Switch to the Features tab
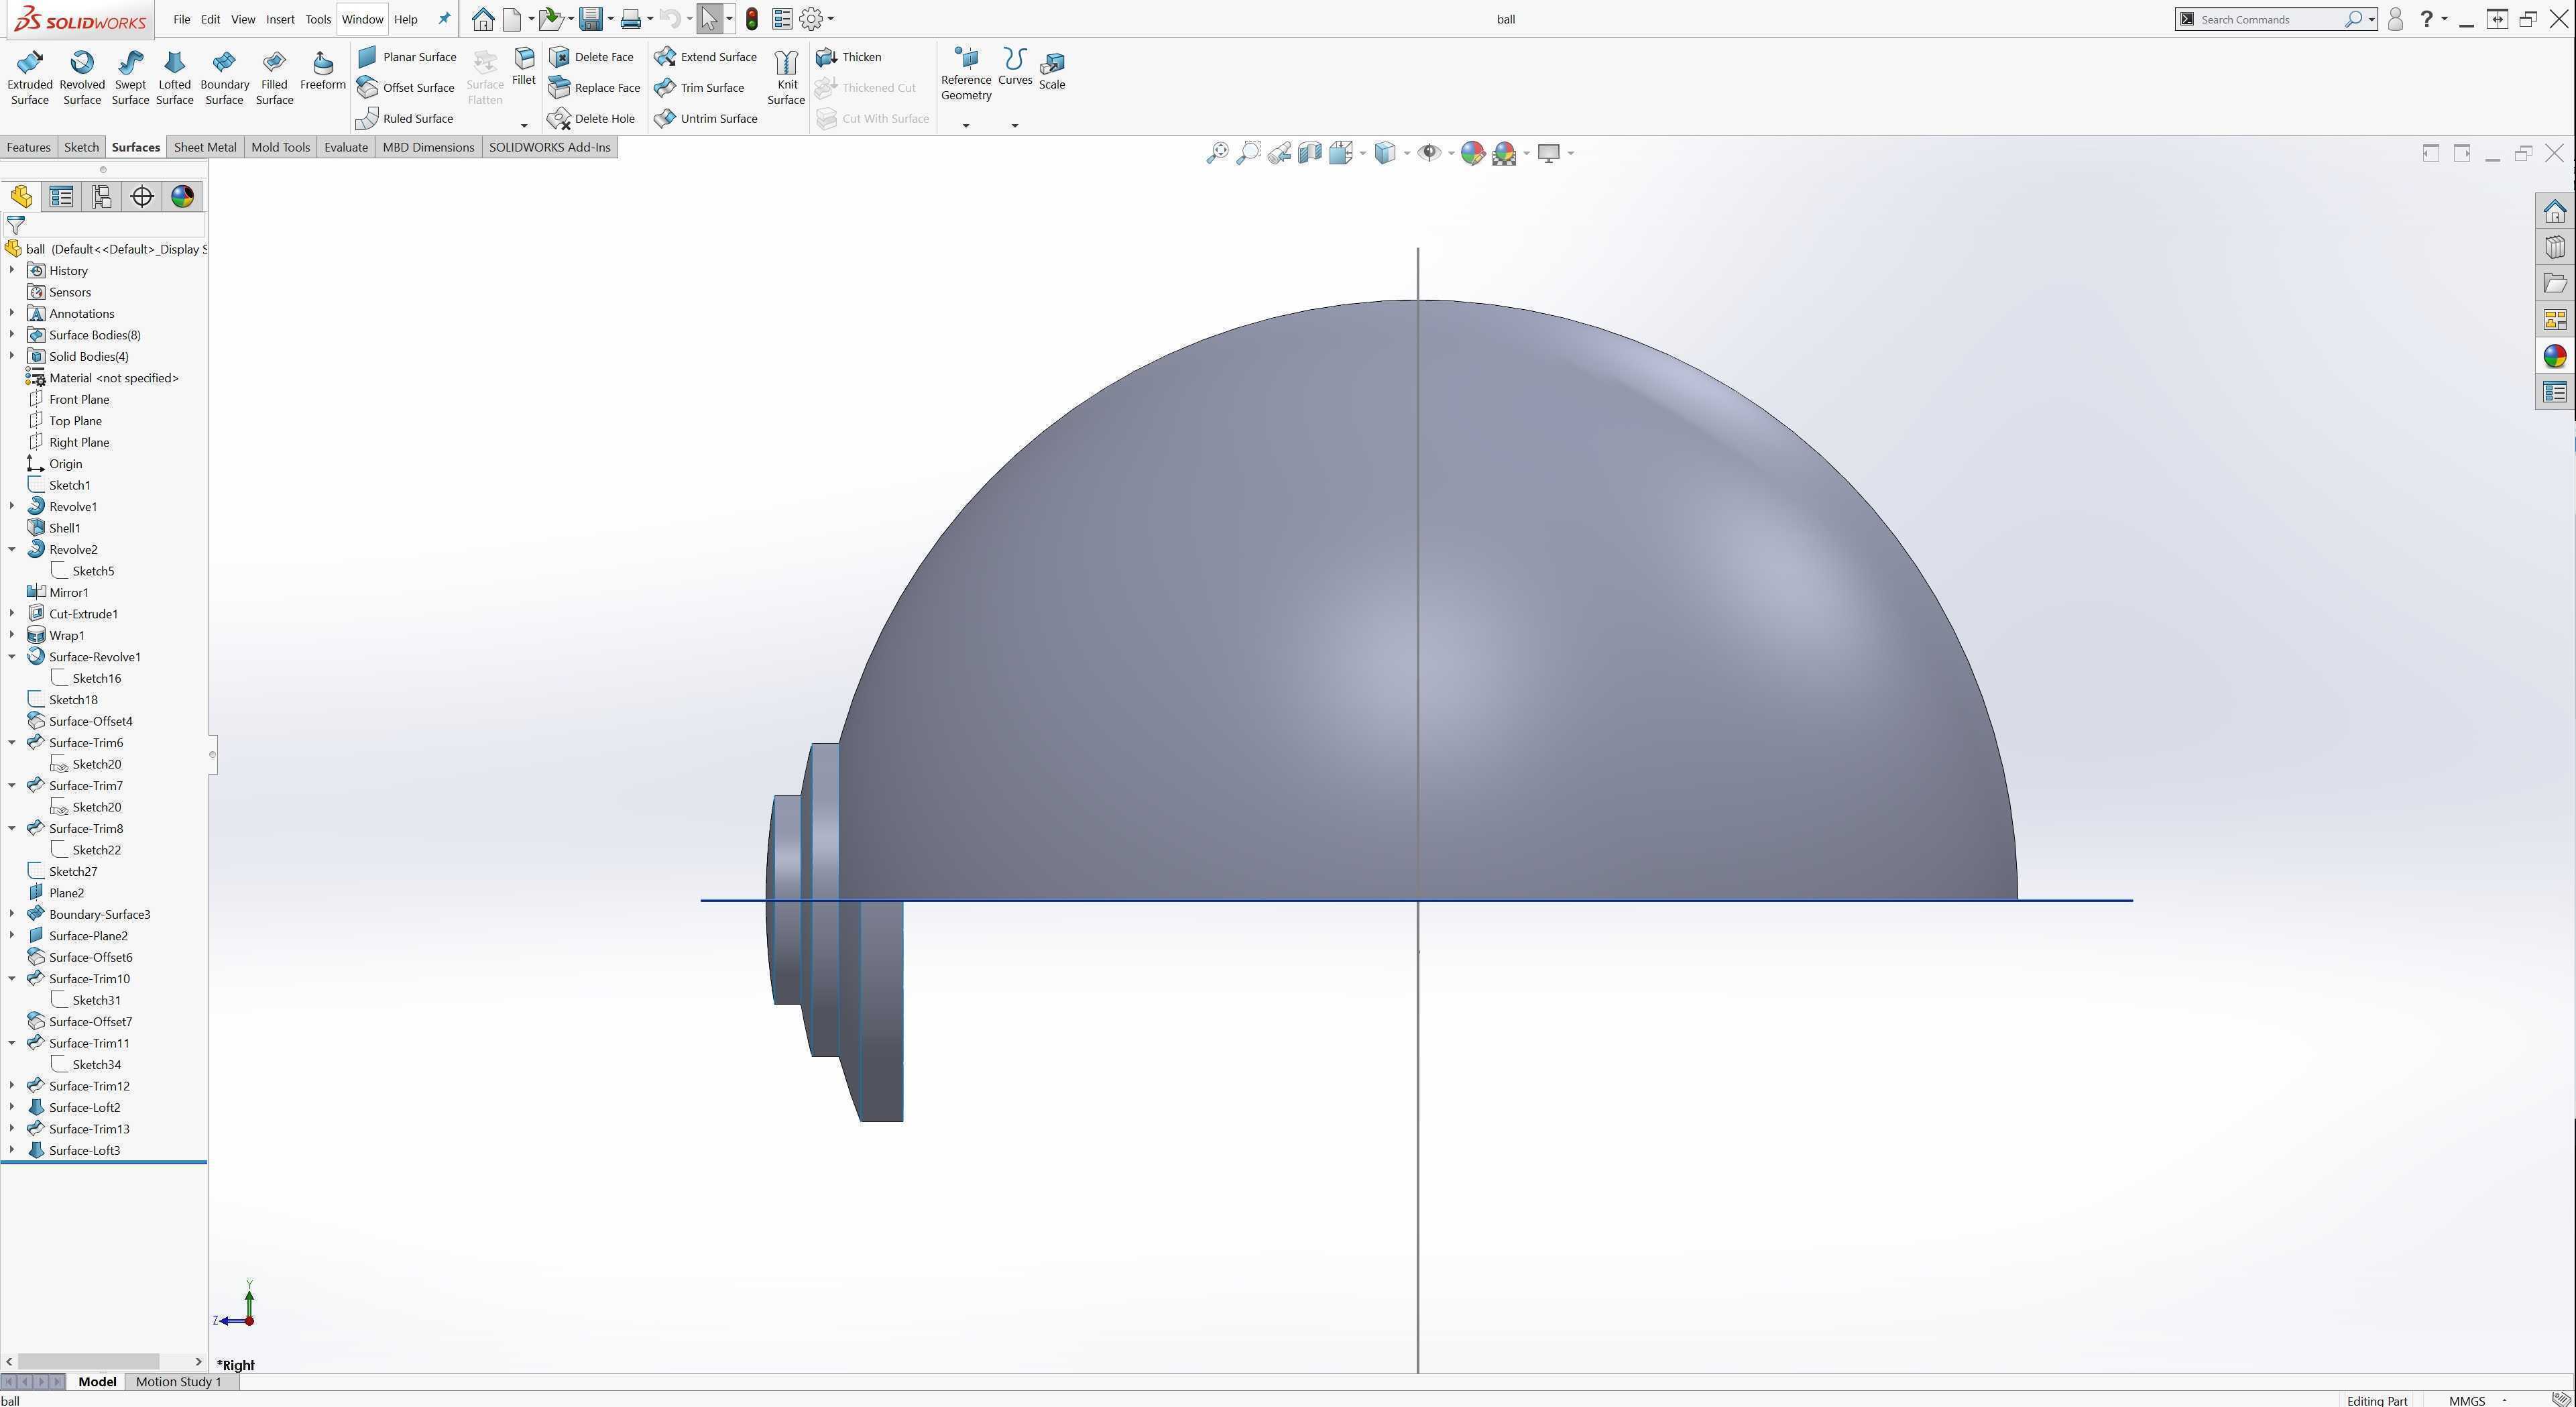 pos(28,148)
